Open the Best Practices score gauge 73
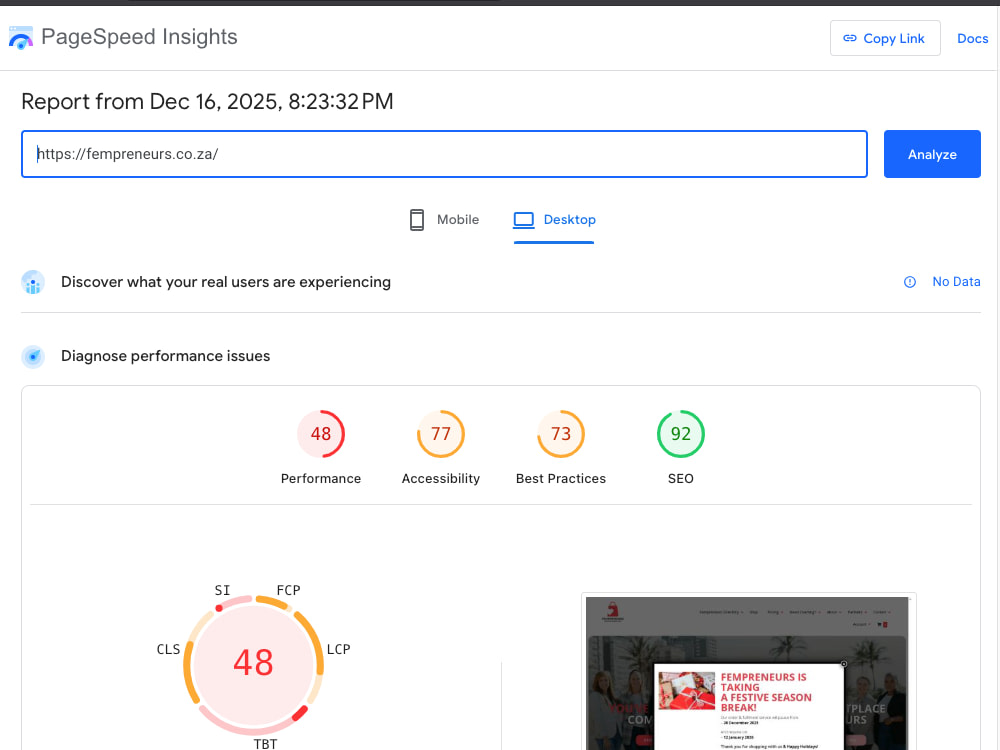 (561, 434)
